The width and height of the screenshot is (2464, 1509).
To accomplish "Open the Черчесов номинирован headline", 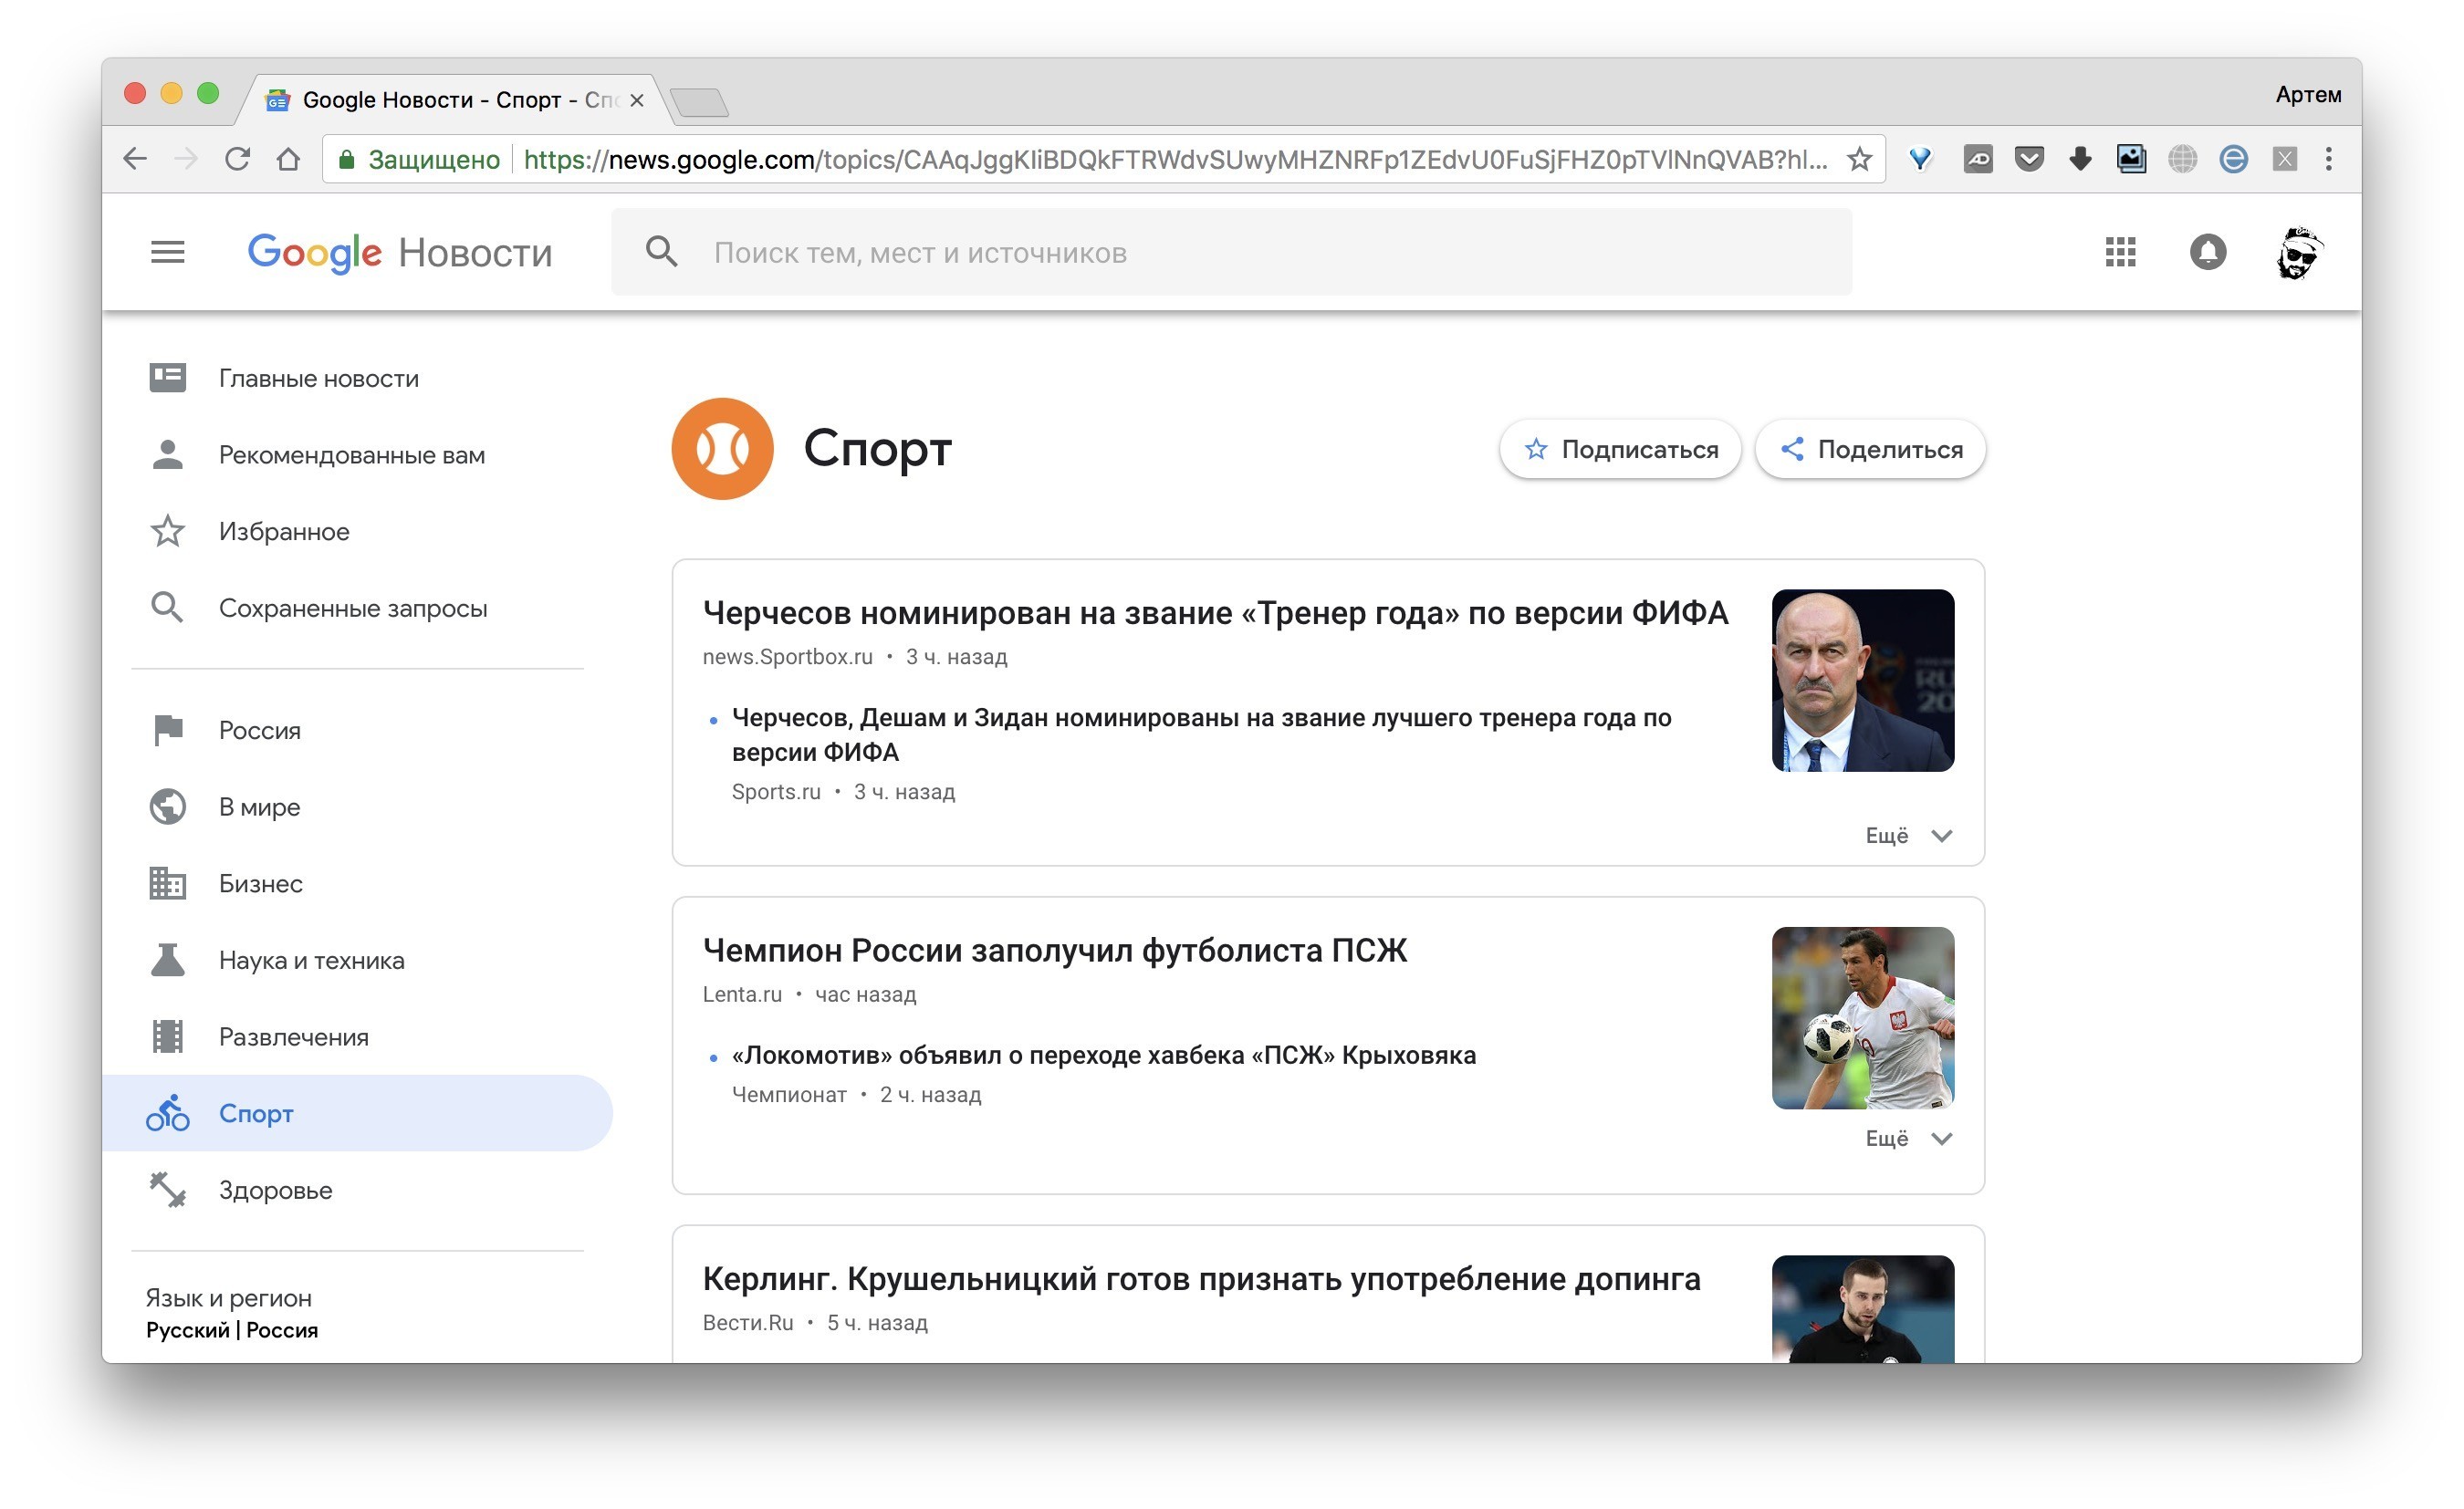I will pos(1215,612).
